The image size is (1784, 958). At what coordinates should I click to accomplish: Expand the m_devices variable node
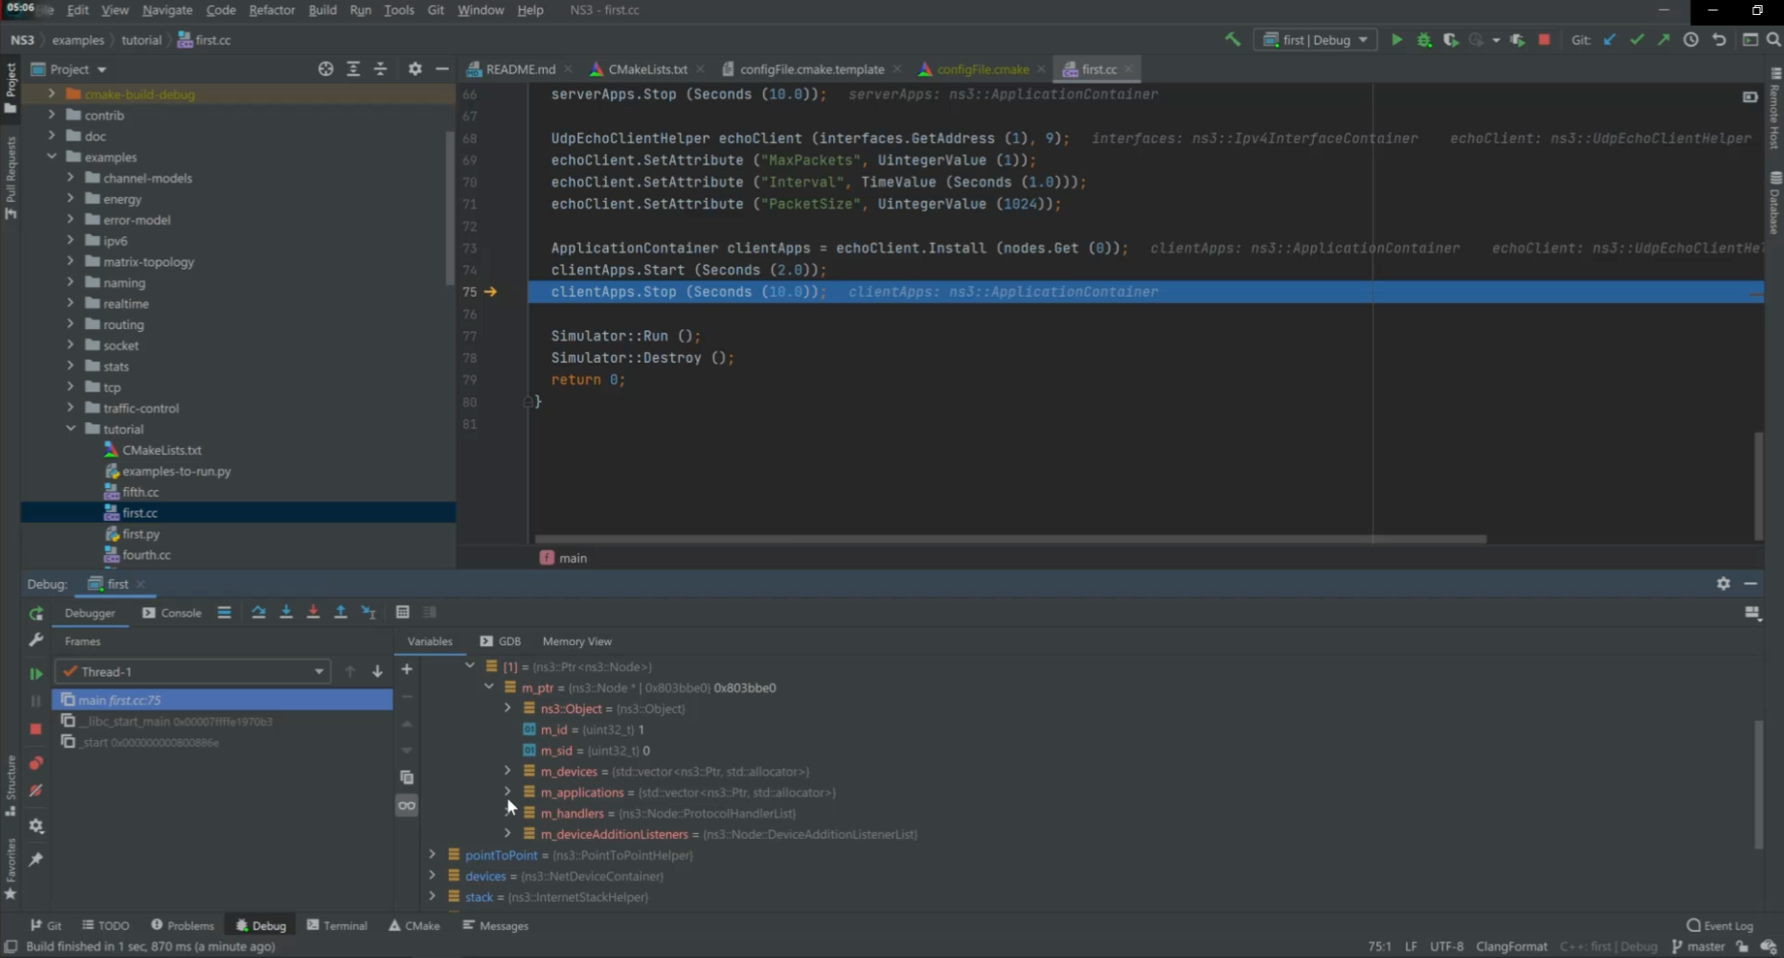point(507,771)
